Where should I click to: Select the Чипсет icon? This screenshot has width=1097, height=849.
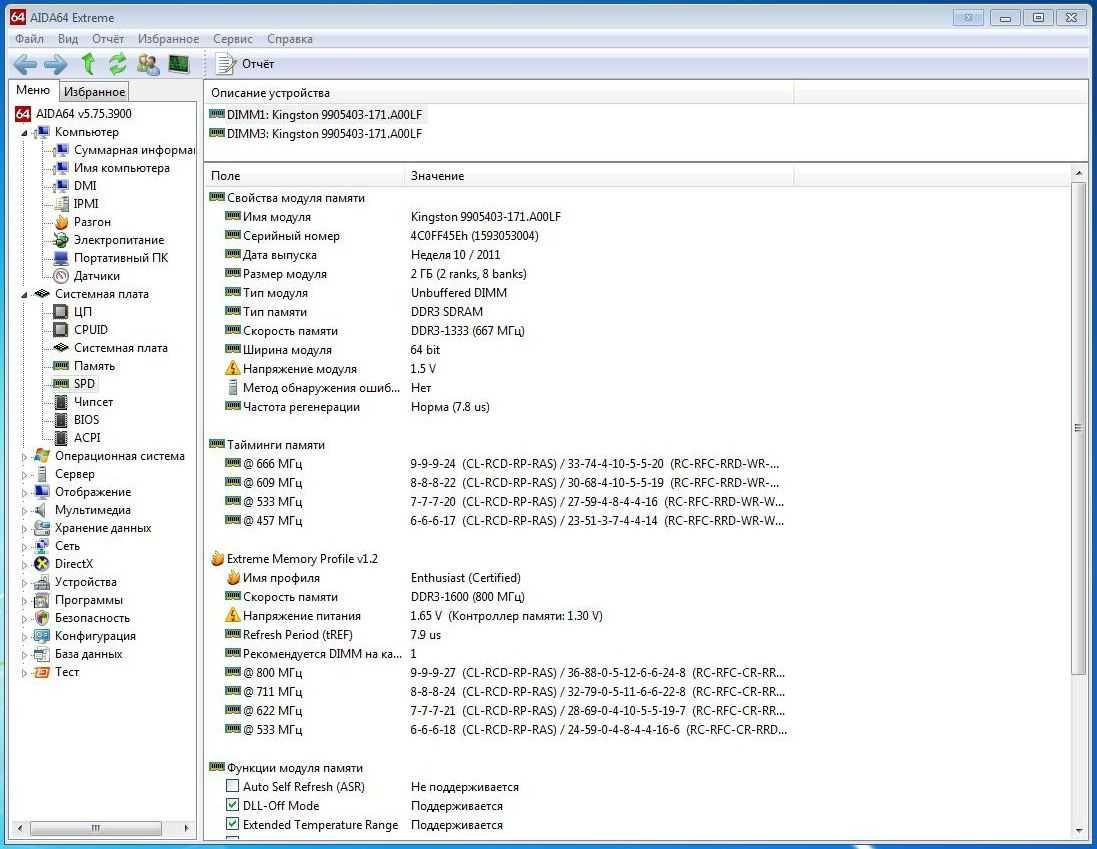(62, 402)
